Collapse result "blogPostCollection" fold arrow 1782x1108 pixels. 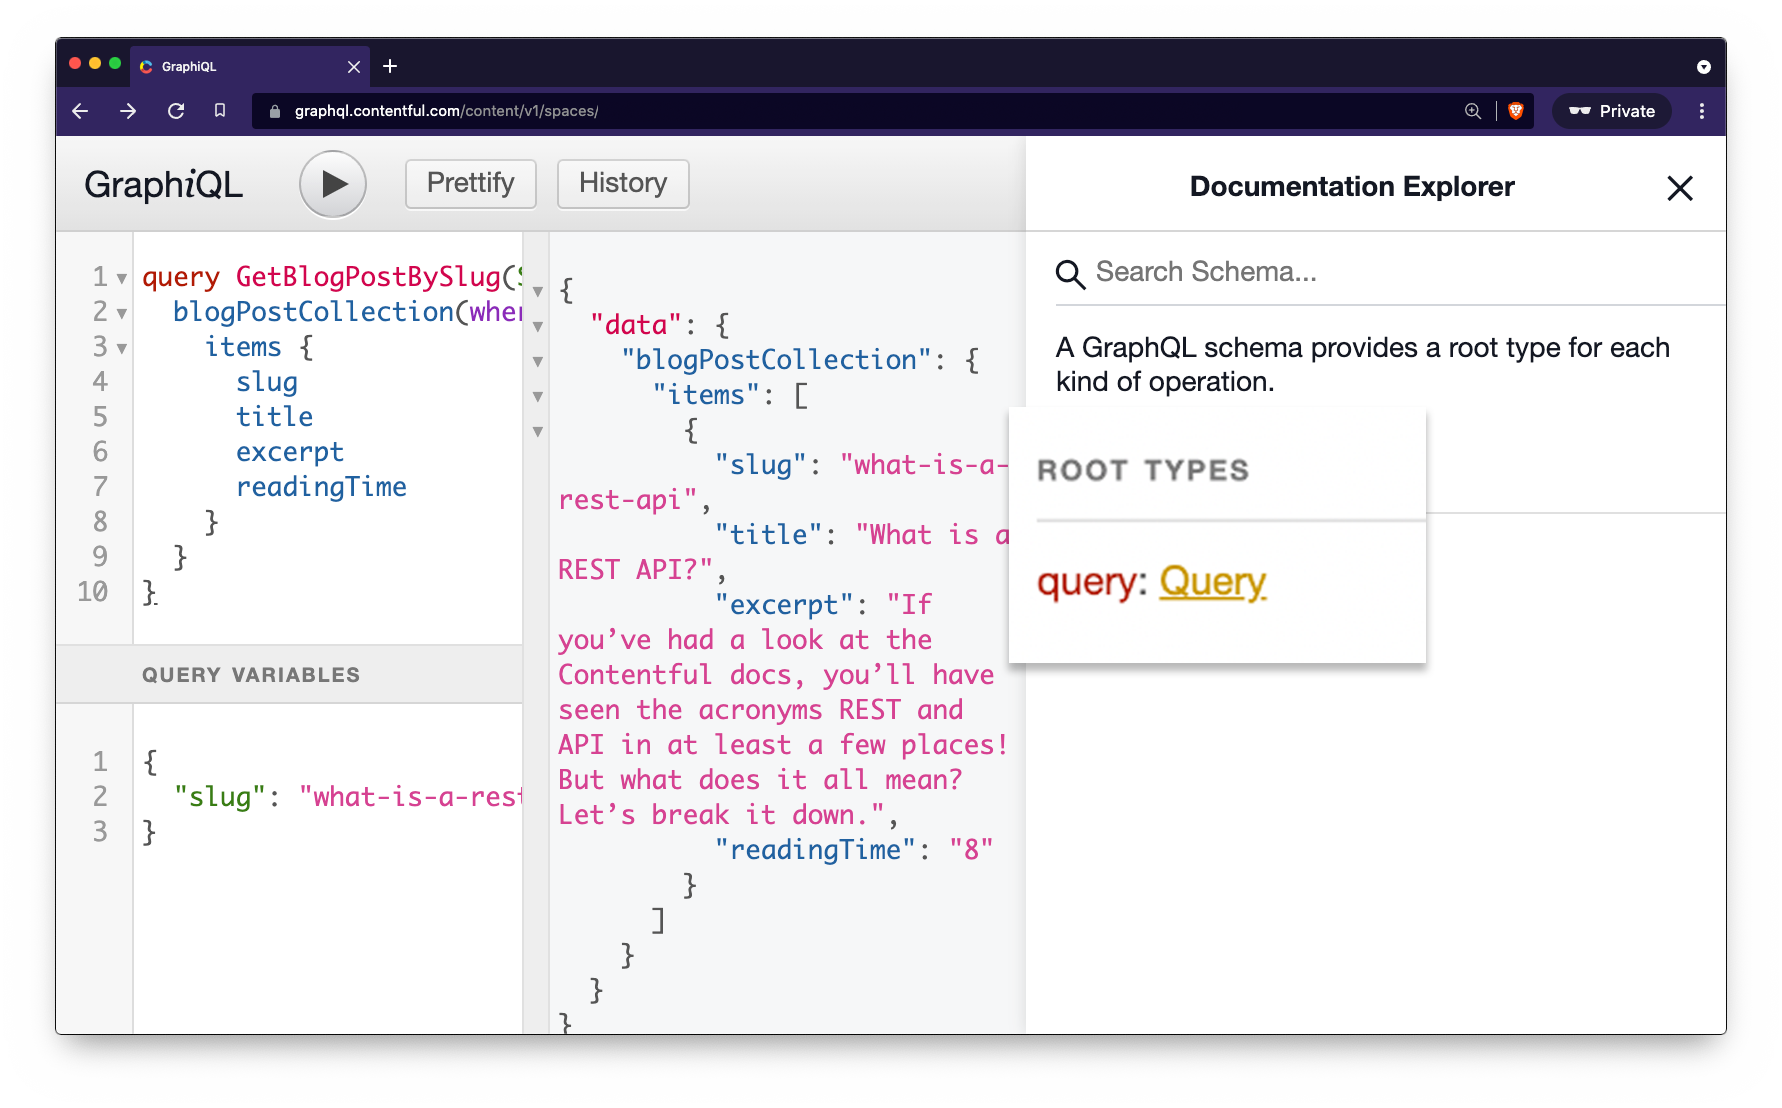[538, 361]
